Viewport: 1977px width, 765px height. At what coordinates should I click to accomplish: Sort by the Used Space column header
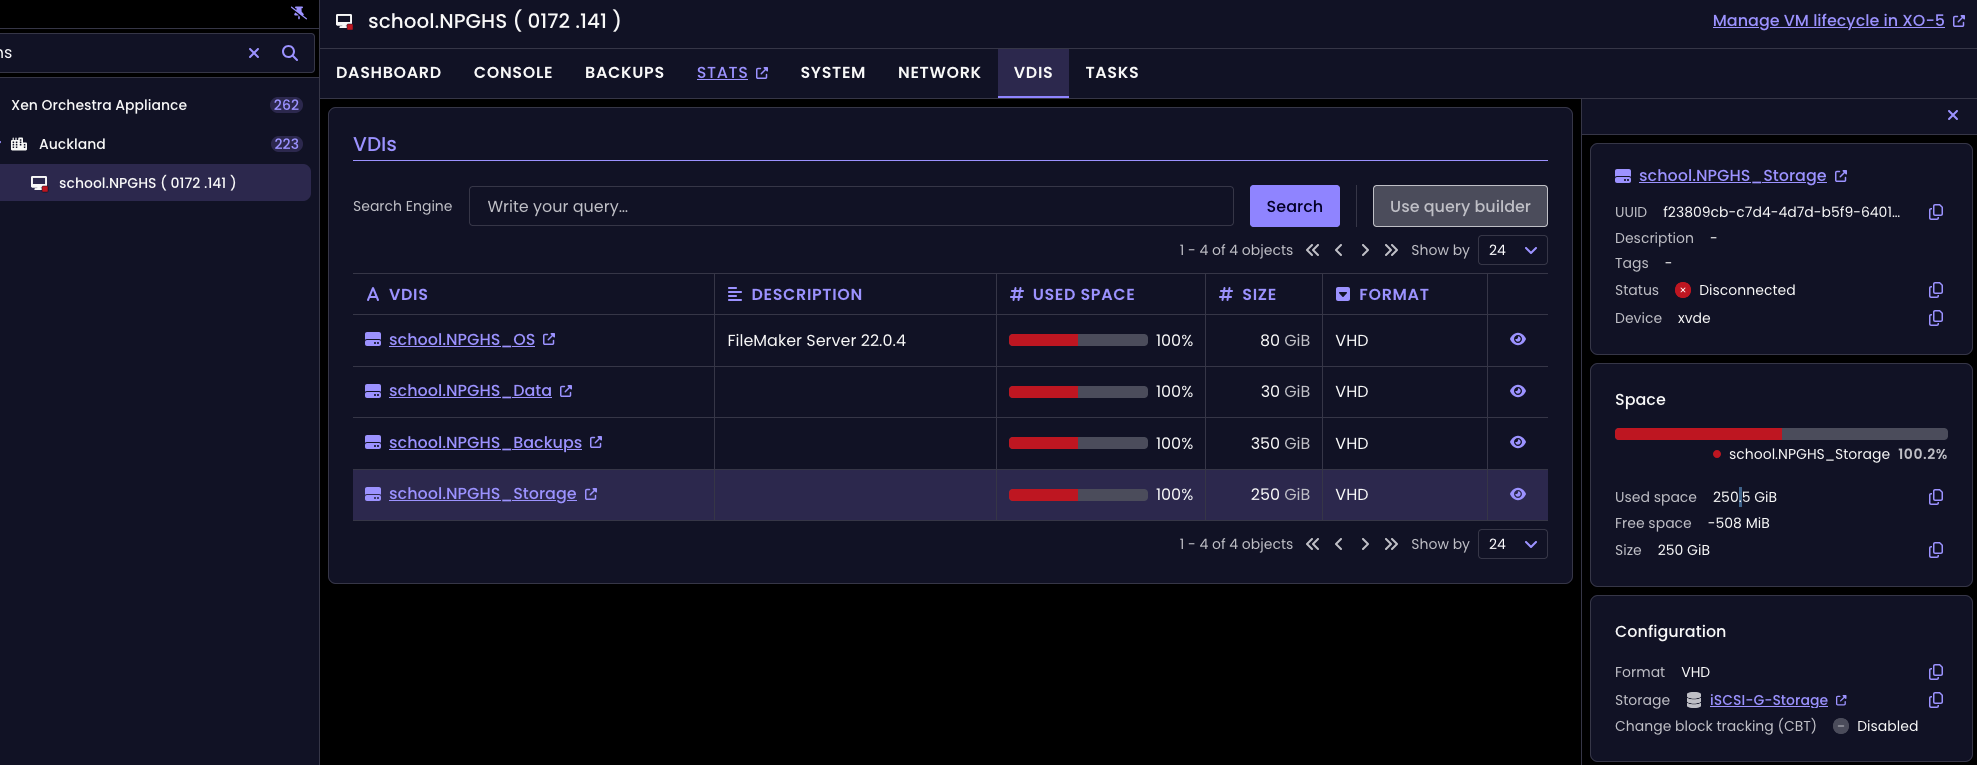tap(1083, 294)
